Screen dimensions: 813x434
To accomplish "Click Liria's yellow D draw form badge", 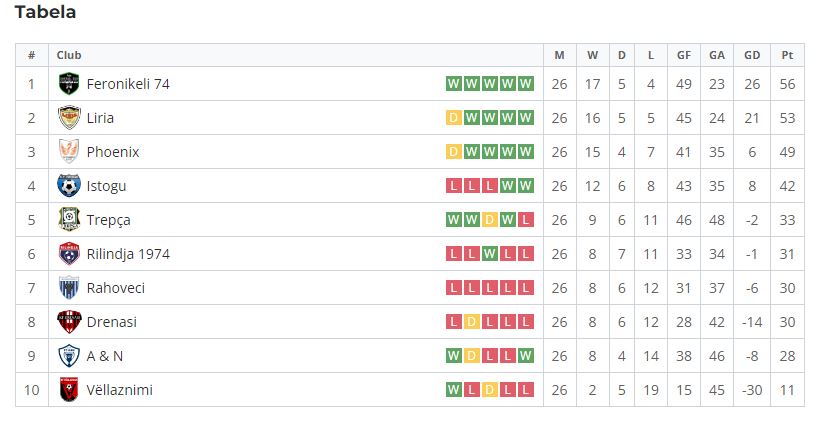I will click(x=453, y=118).
